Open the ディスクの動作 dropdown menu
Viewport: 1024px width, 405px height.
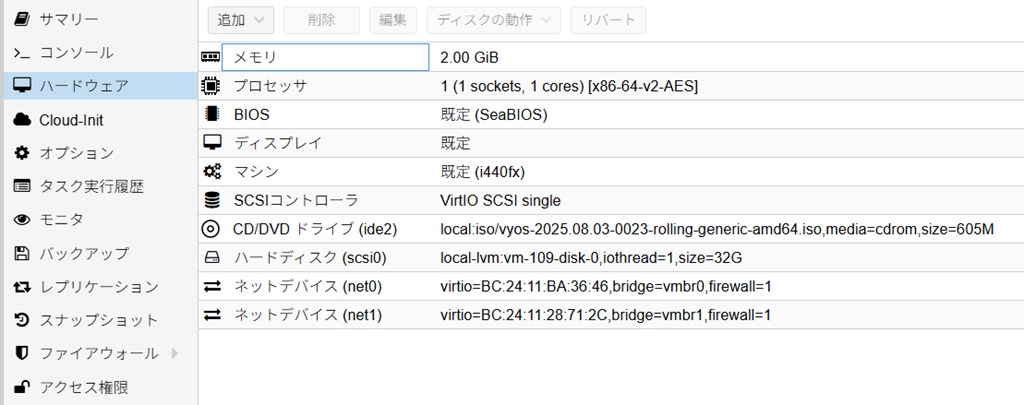pos(494,19)
